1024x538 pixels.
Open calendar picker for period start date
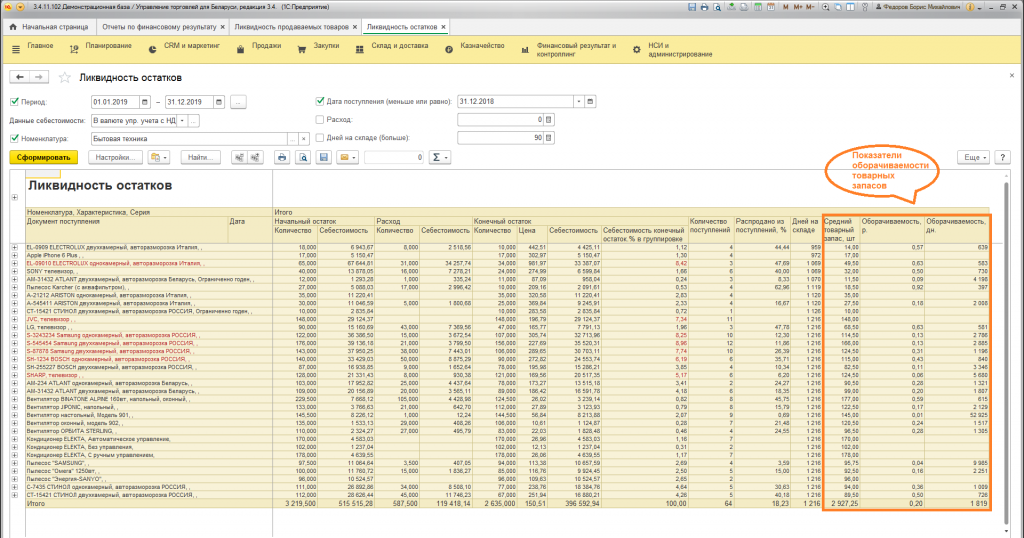click(143, 102)
